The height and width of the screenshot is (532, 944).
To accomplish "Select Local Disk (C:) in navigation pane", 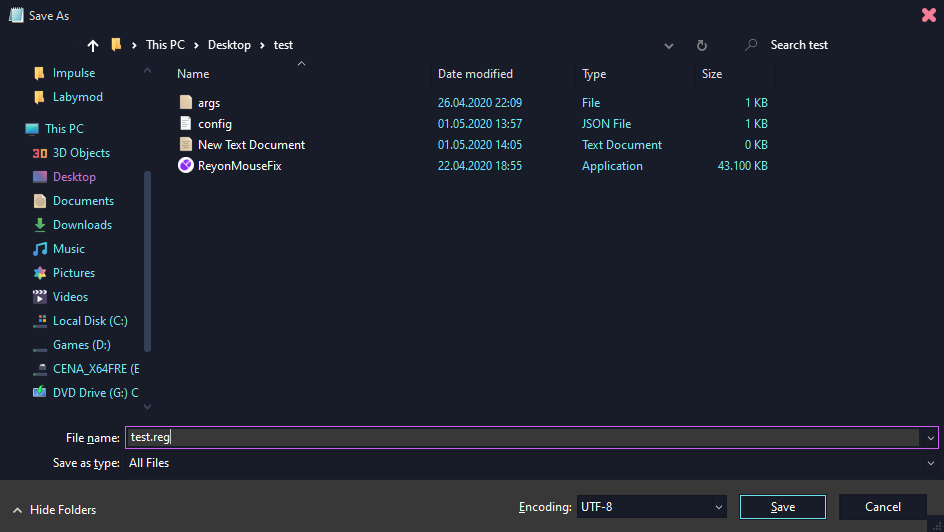I will 90,321.
